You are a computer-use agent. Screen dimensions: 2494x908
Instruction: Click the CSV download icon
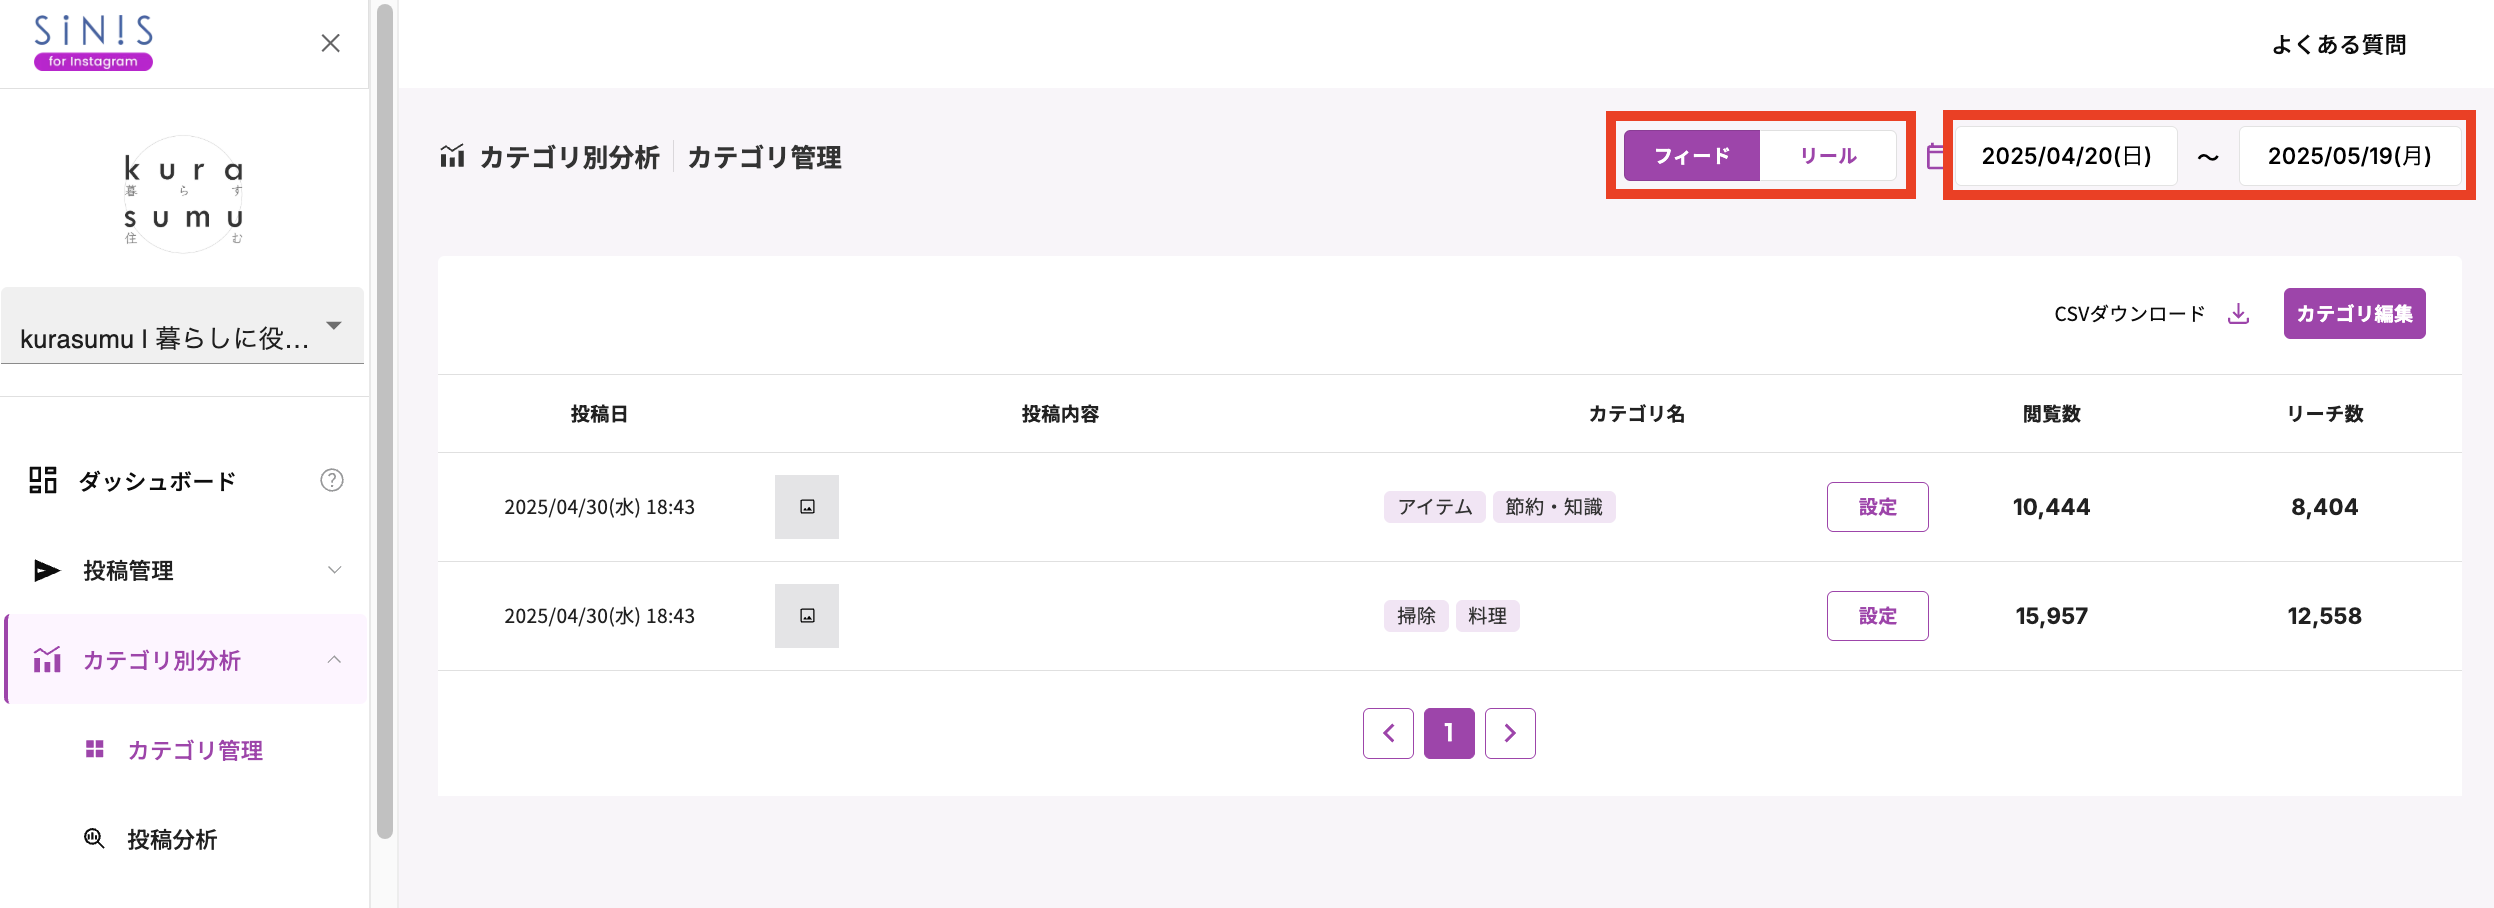point(2239,314)
